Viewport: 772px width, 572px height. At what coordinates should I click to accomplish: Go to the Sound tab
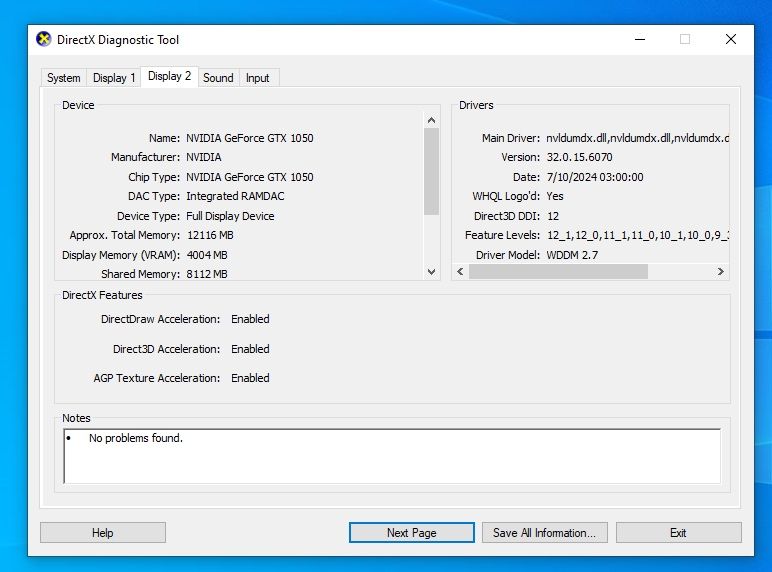coord(218,78)
